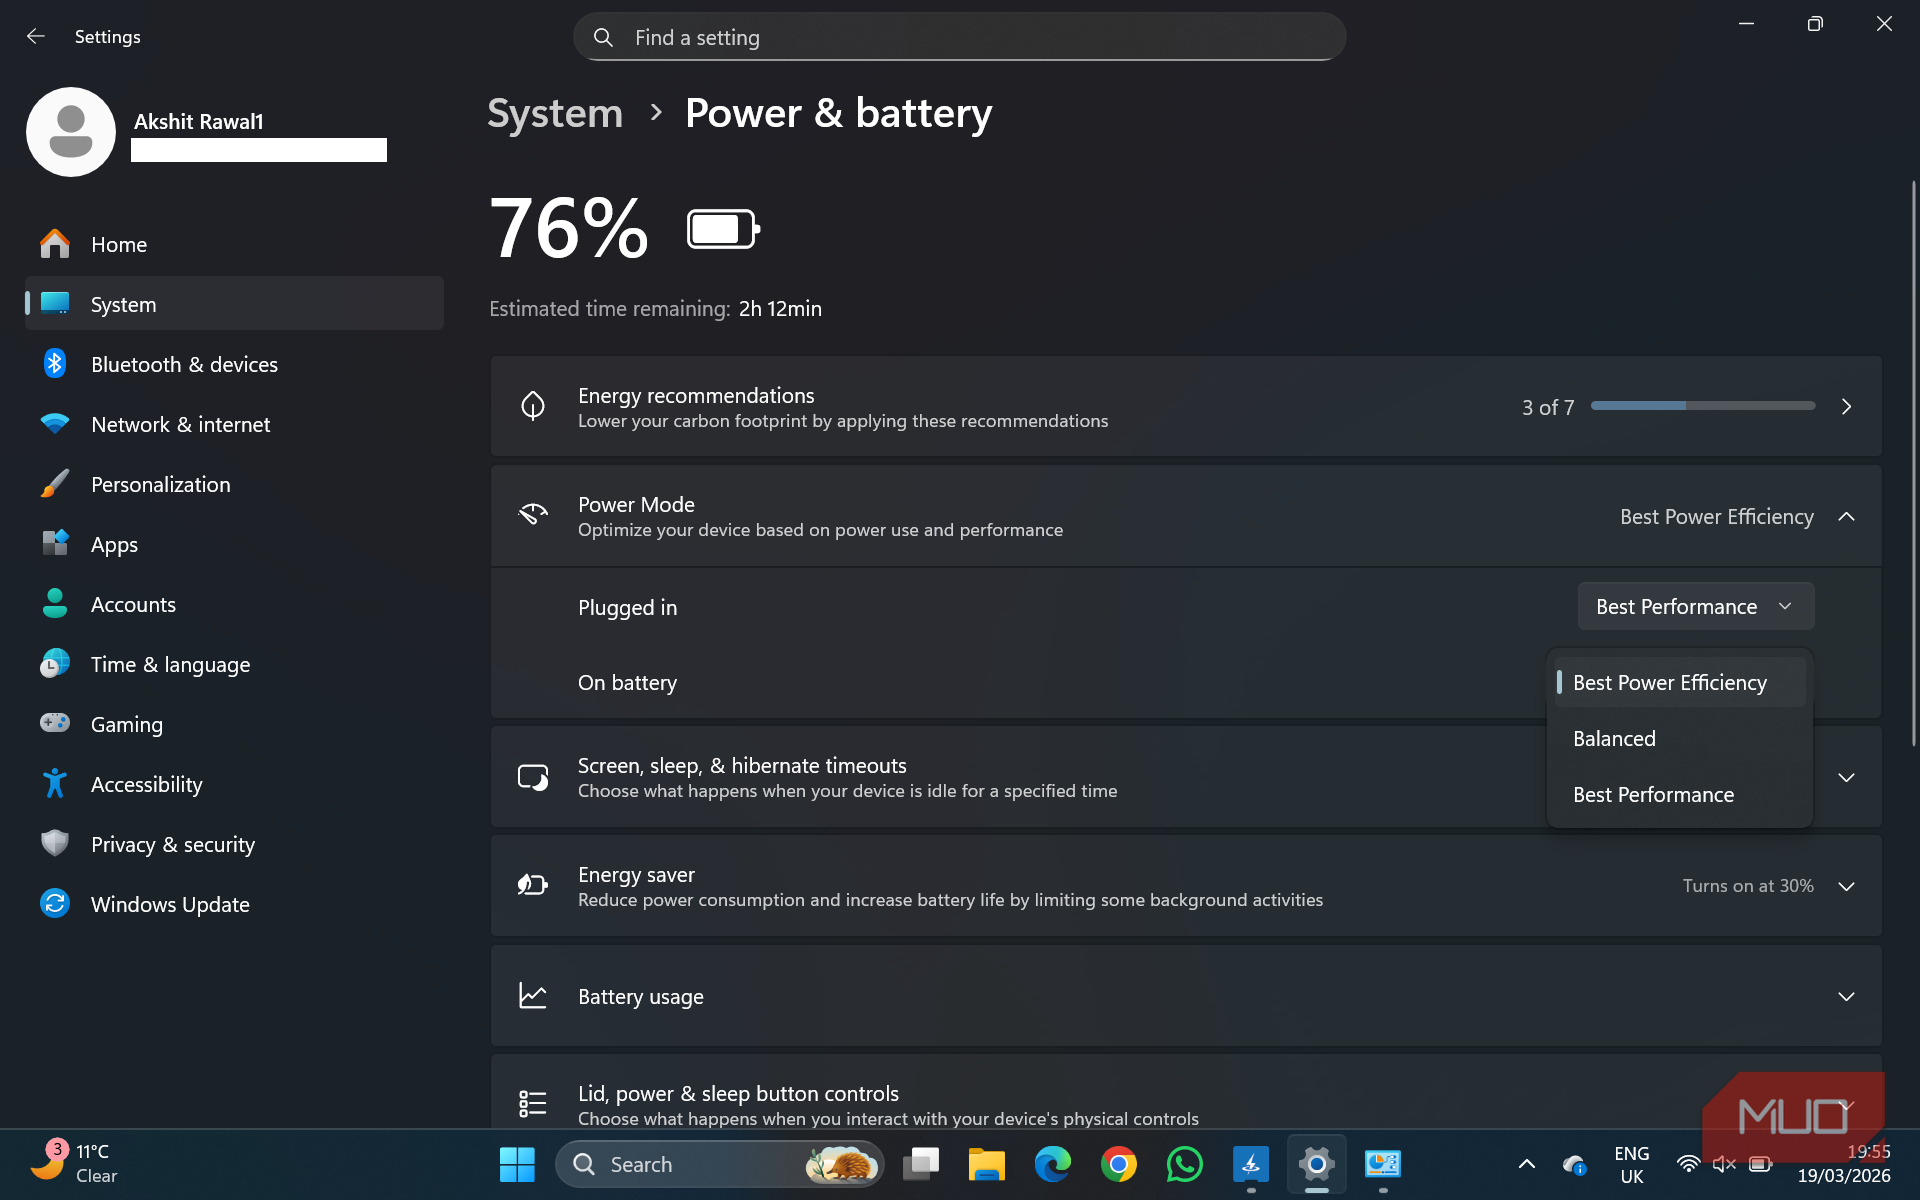Click the Time & language globe icon

(x=55, y=663)
